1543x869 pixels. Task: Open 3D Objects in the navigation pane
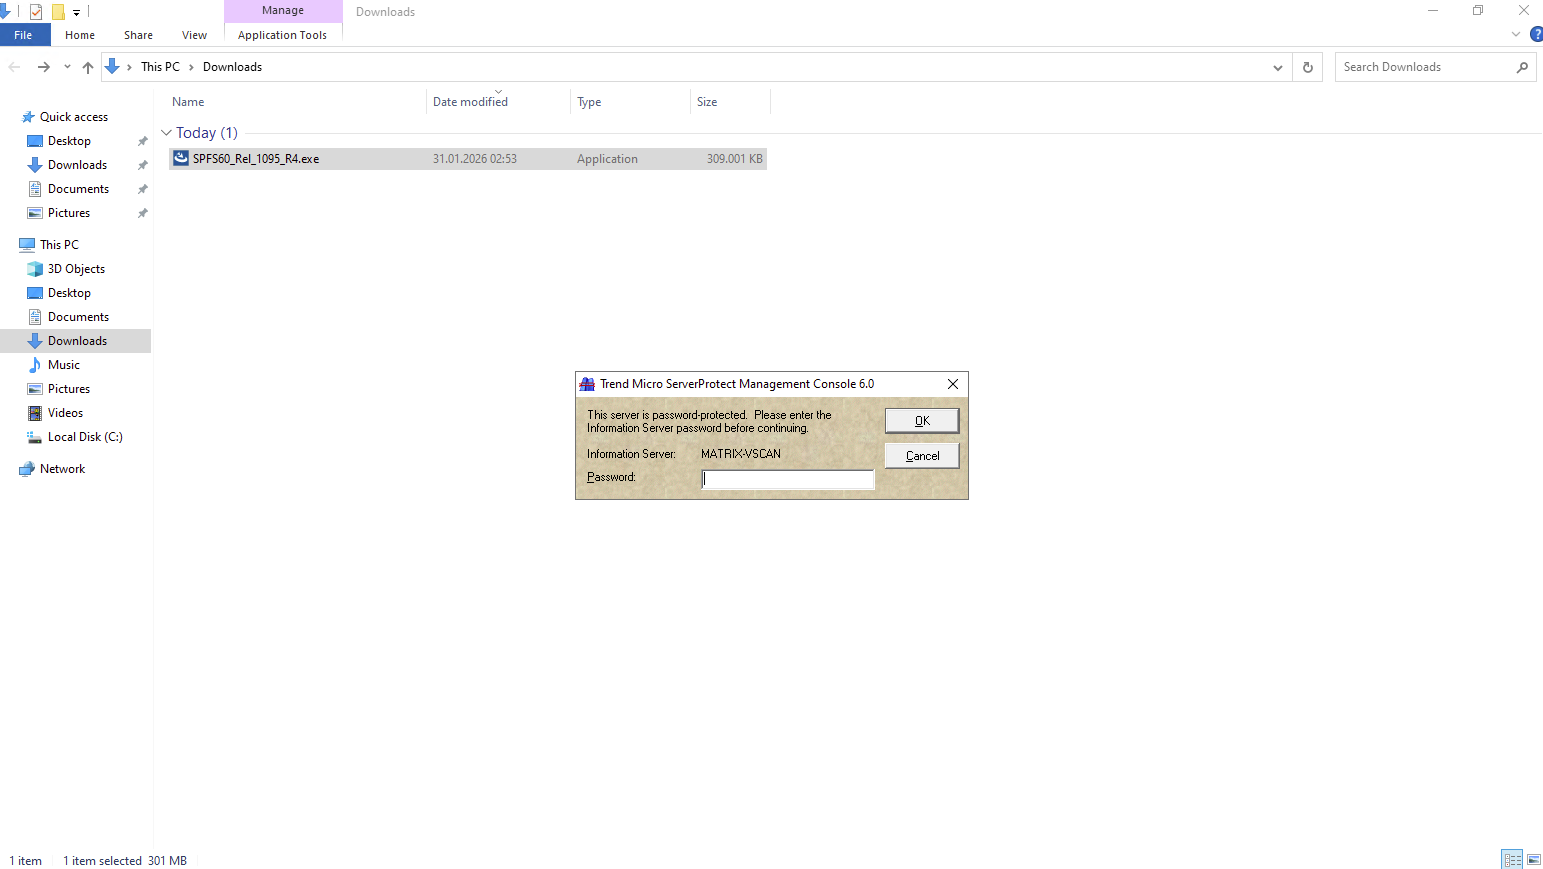[76, 269]
